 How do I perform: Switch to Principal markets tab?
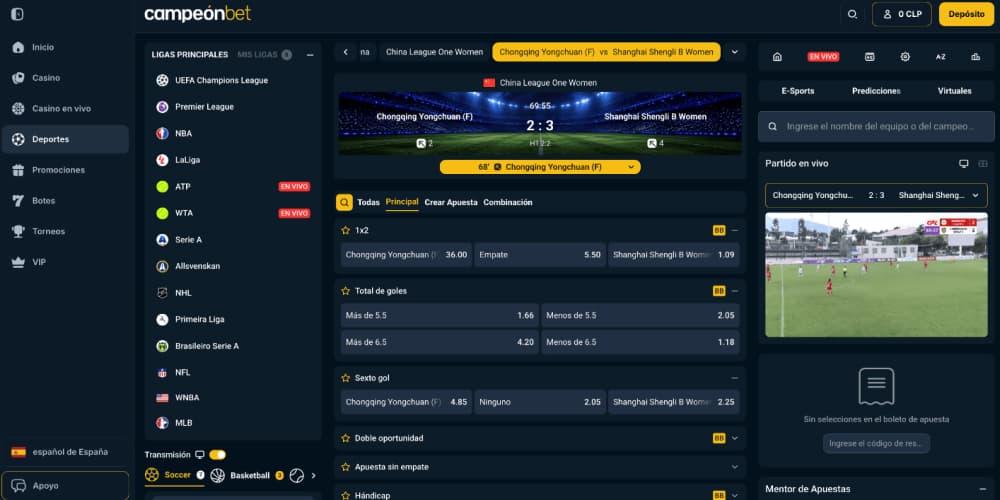pyautogui.click(x=402, y=202)
